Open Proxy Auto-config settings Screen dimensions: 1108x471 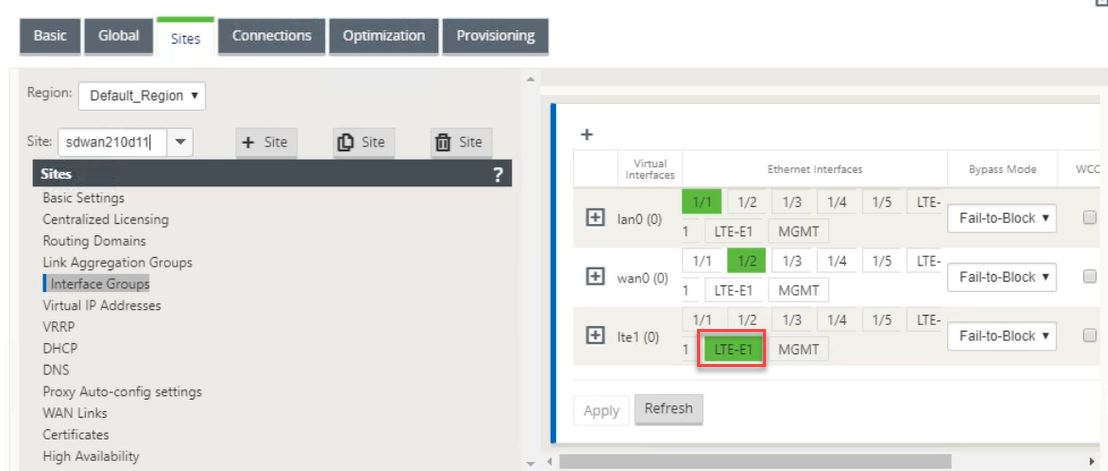(x=122, y=391)
